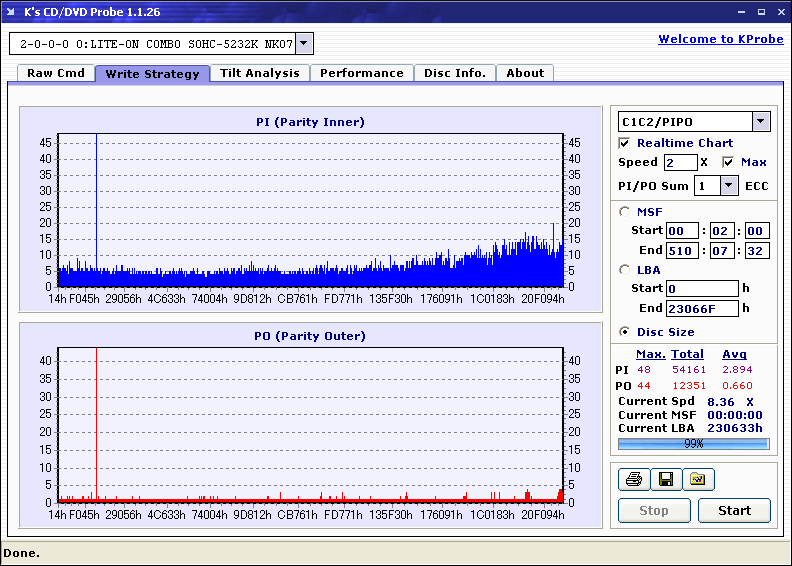The height and width of the screenshot is (566, 792).
Task: Click the application icon in title bar
Action: pos(11,11)
